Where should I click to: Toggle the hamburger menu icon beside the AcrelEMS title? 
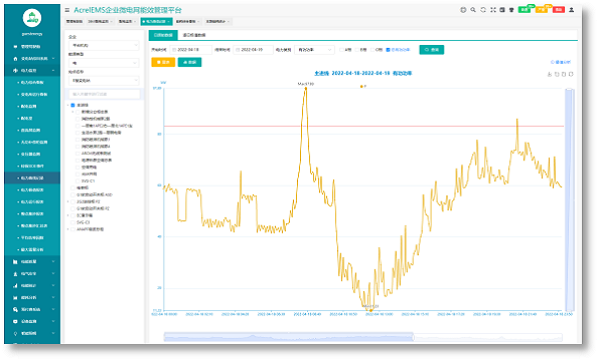[x=67, y=10]
